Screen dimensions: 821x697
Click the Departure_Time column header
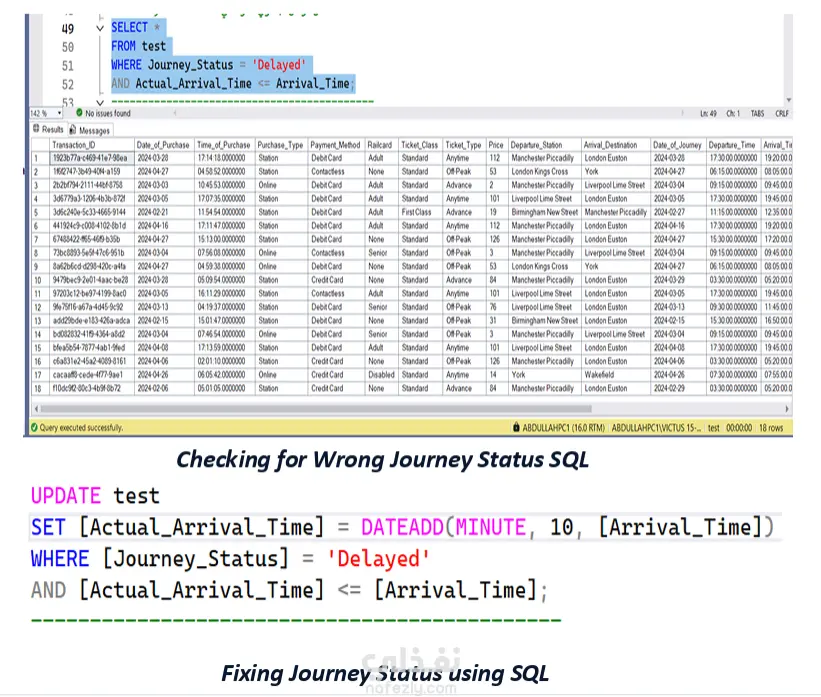tap(733, 145)
